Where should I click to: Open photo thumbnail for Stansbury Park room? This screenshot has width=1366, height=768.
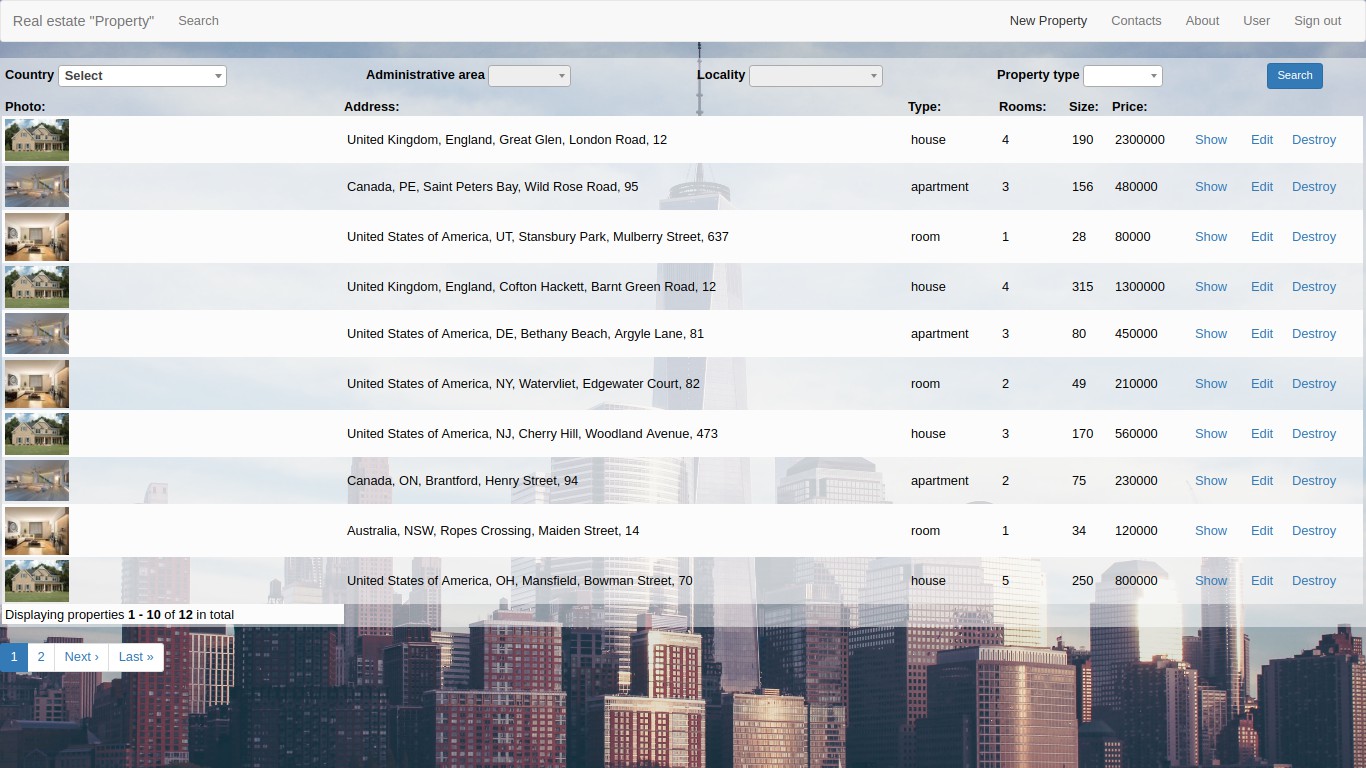37,237
